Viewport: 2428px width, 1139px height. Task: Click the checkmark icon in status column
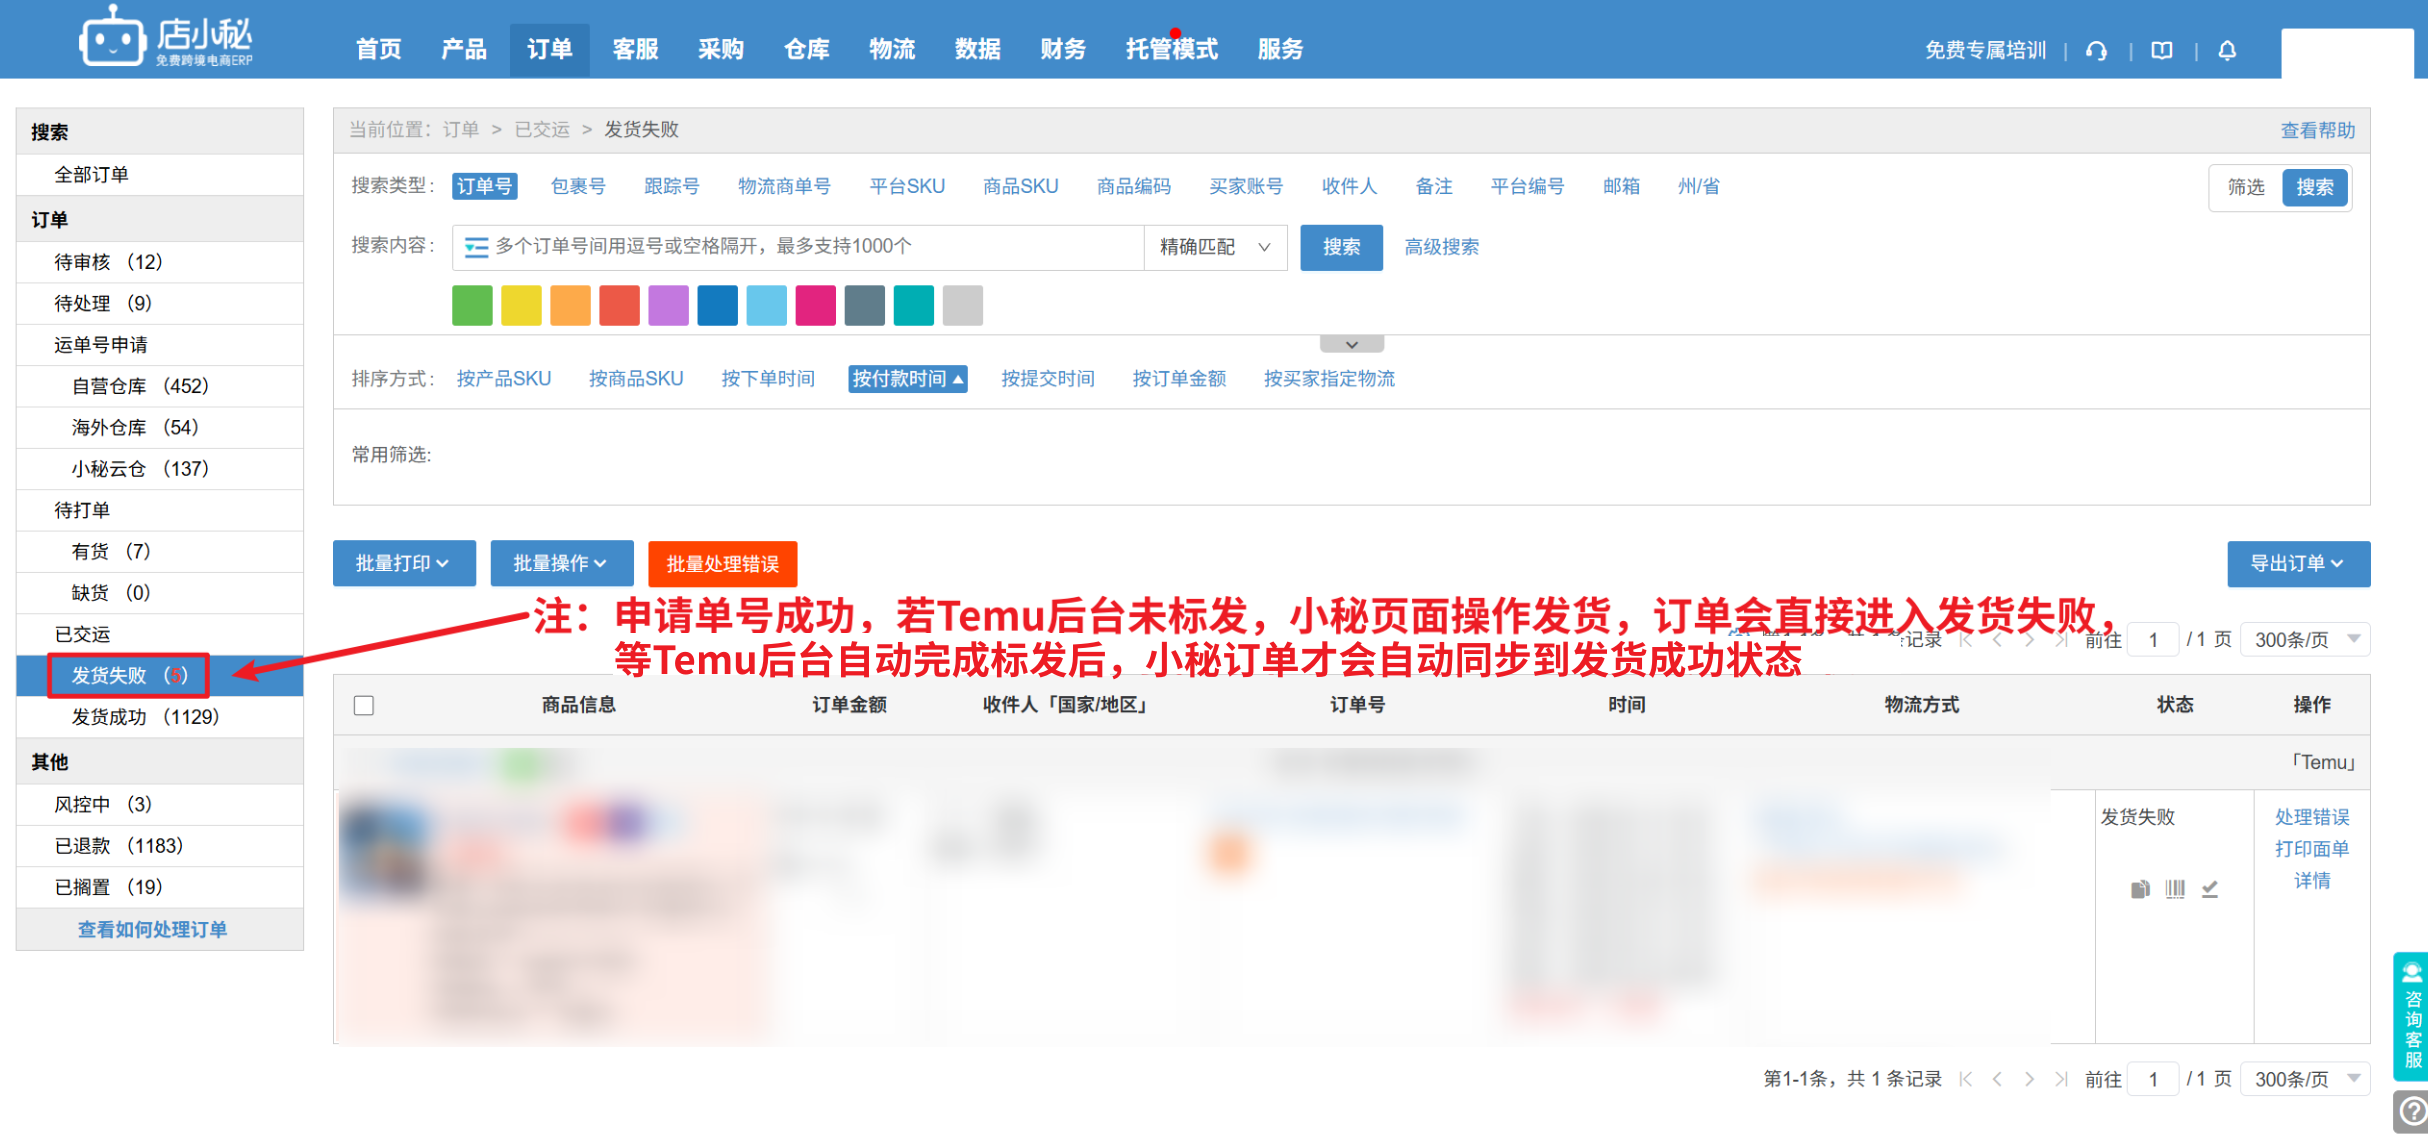[2210, 888]
